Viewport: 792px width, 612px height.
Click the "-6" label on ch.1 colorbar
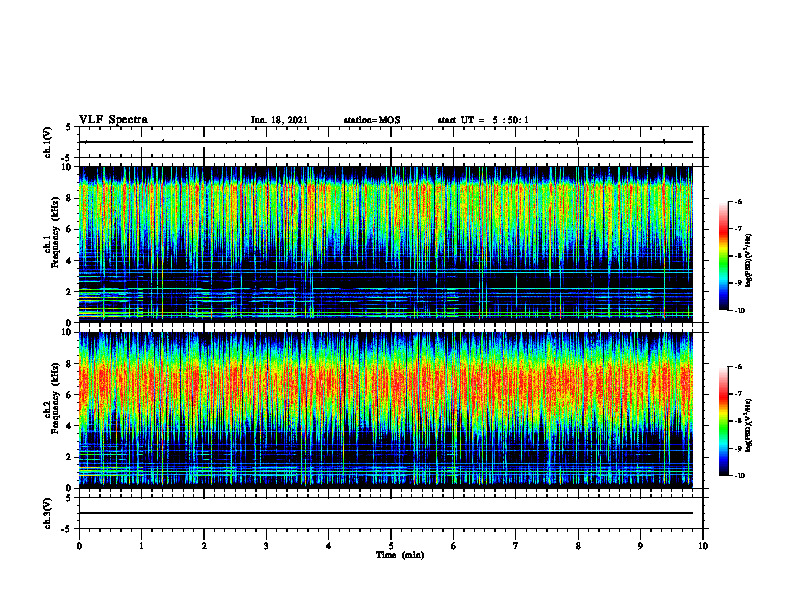tap(739, 202)
